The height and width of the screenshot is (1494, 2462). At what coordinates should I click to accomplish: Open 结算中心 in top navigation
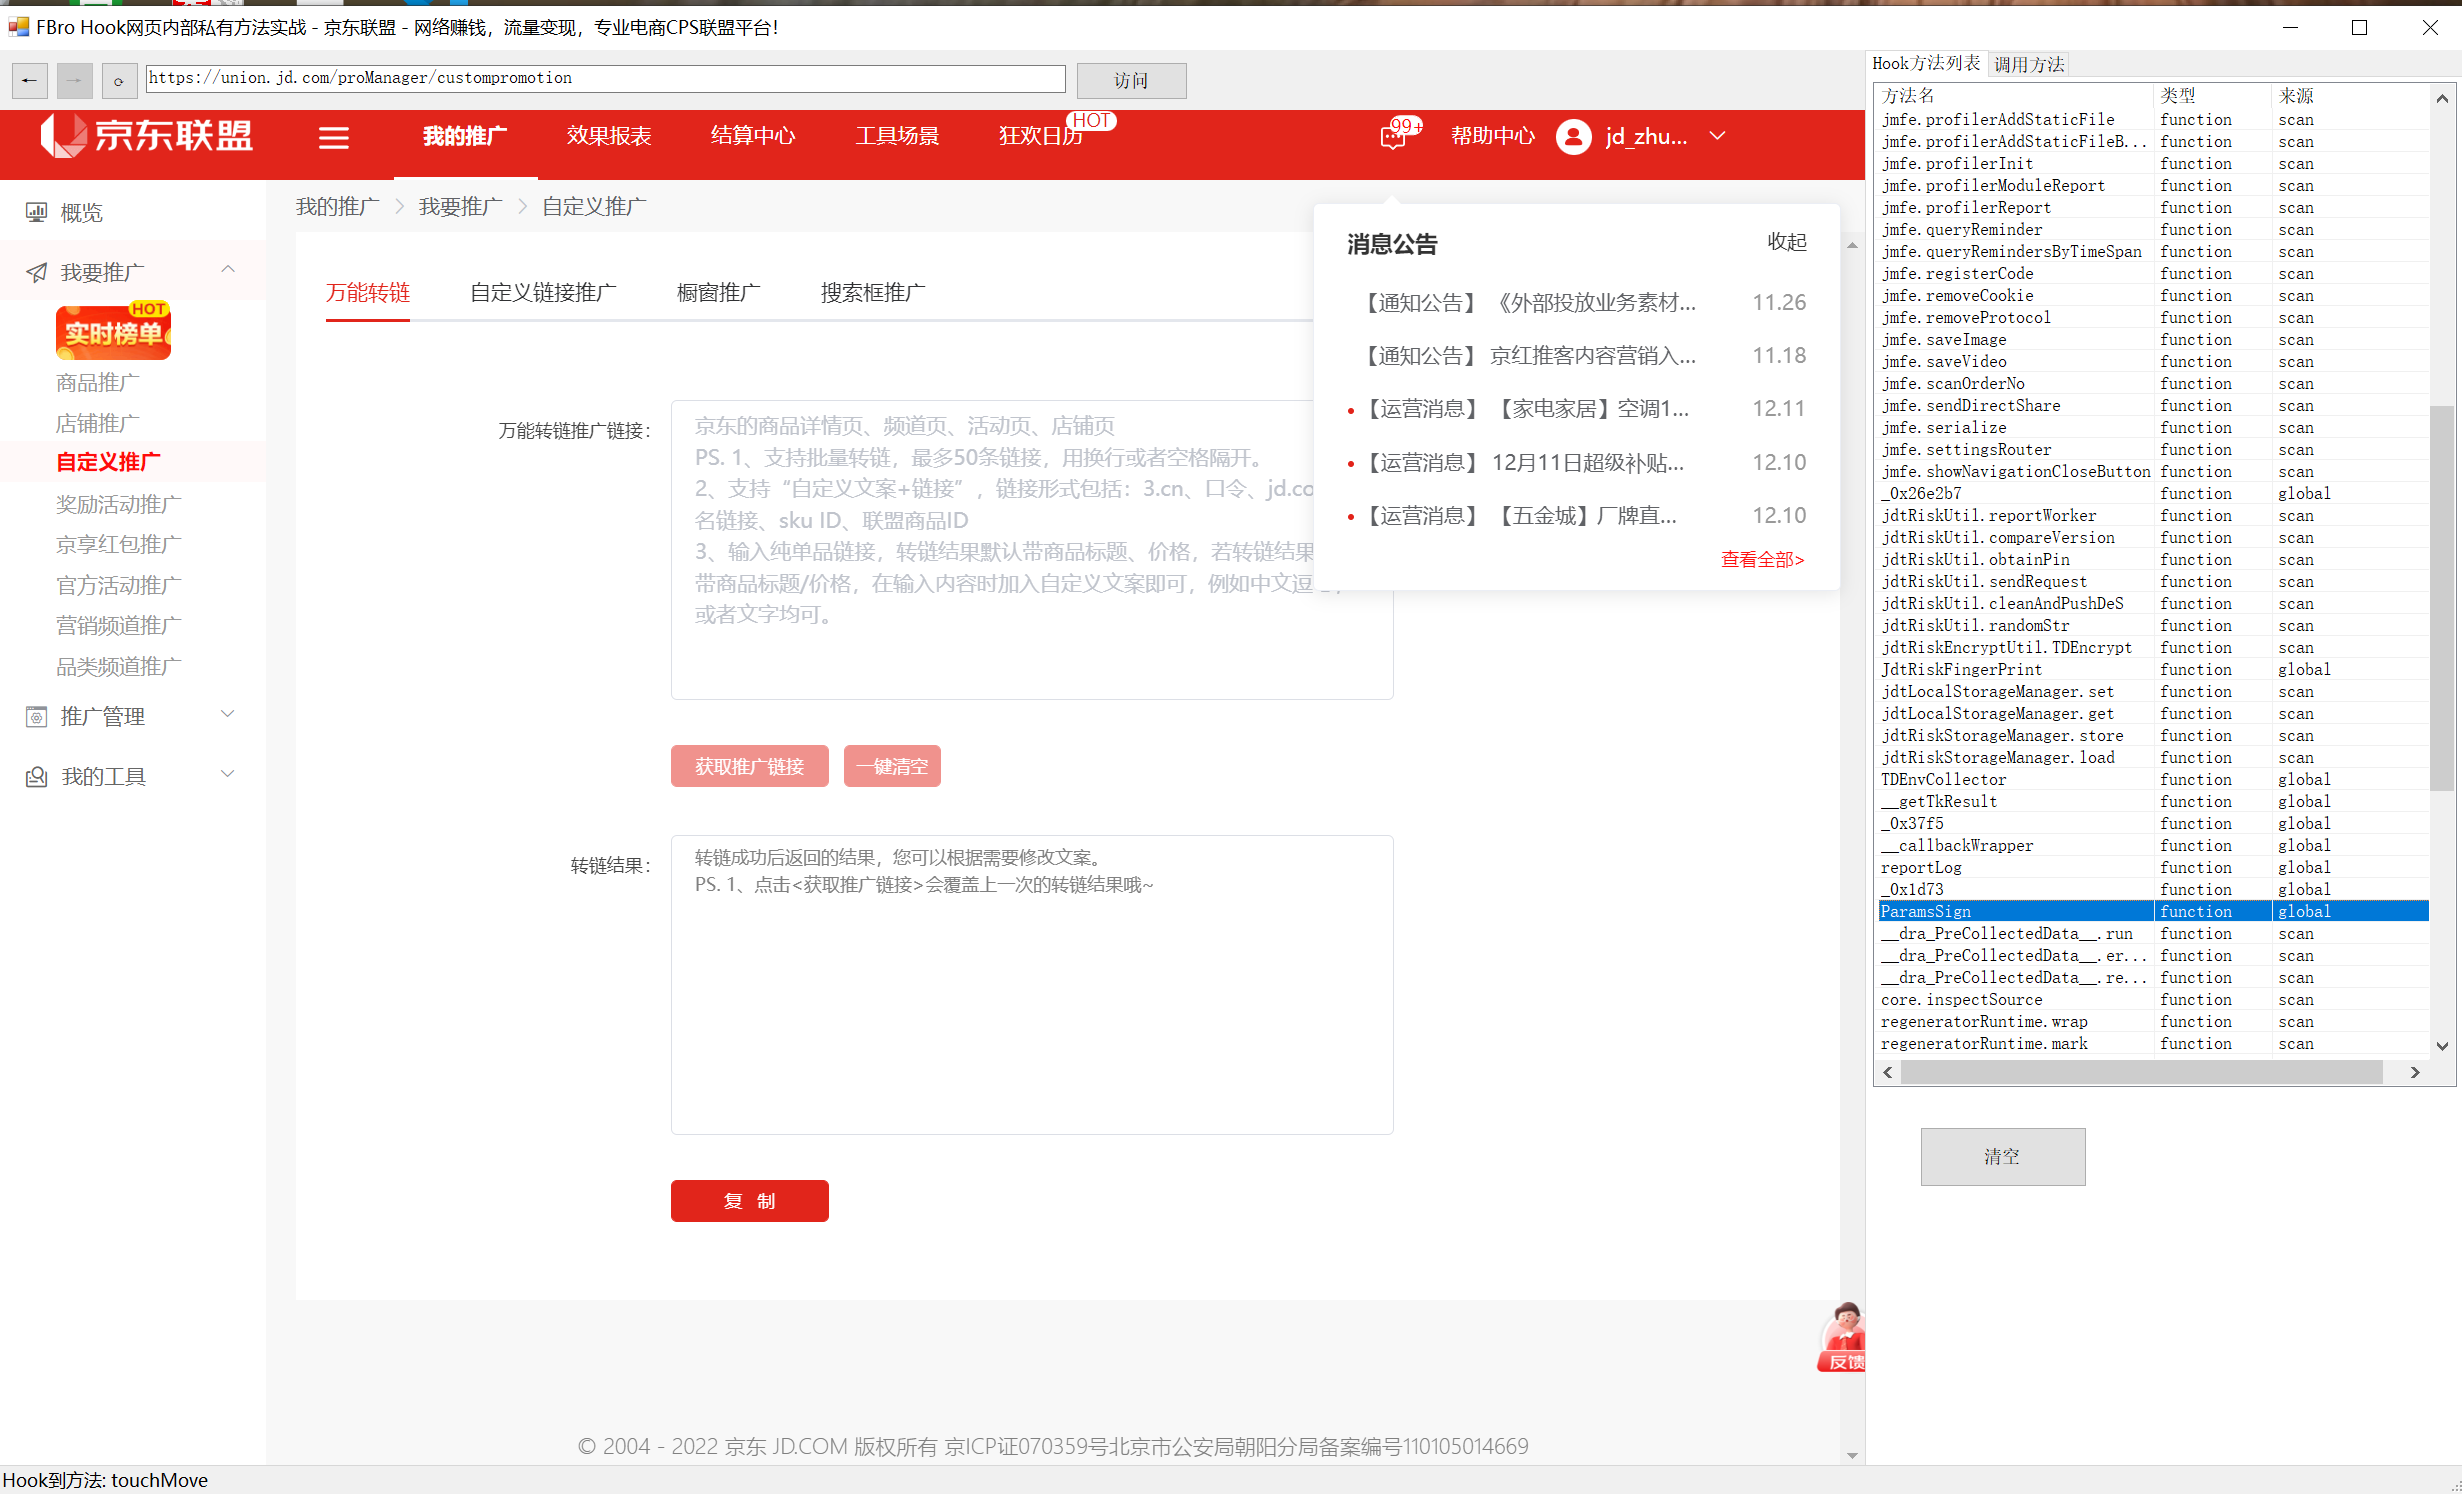pyautogui.click(x=753, y=136)
